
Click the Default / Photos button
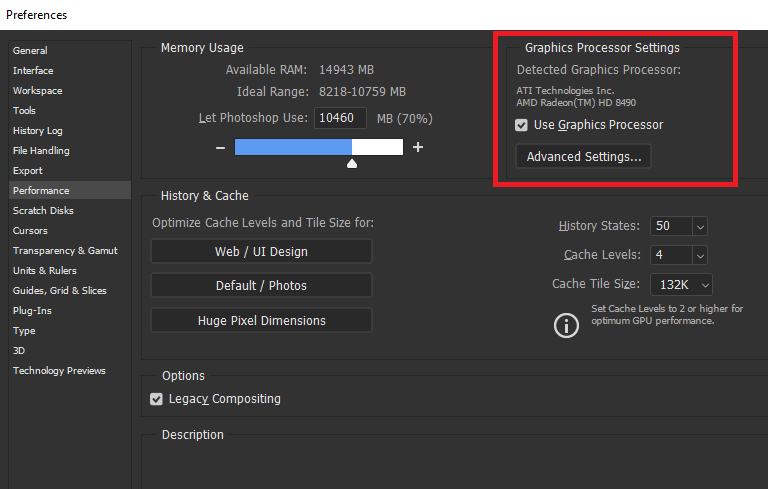261,286
